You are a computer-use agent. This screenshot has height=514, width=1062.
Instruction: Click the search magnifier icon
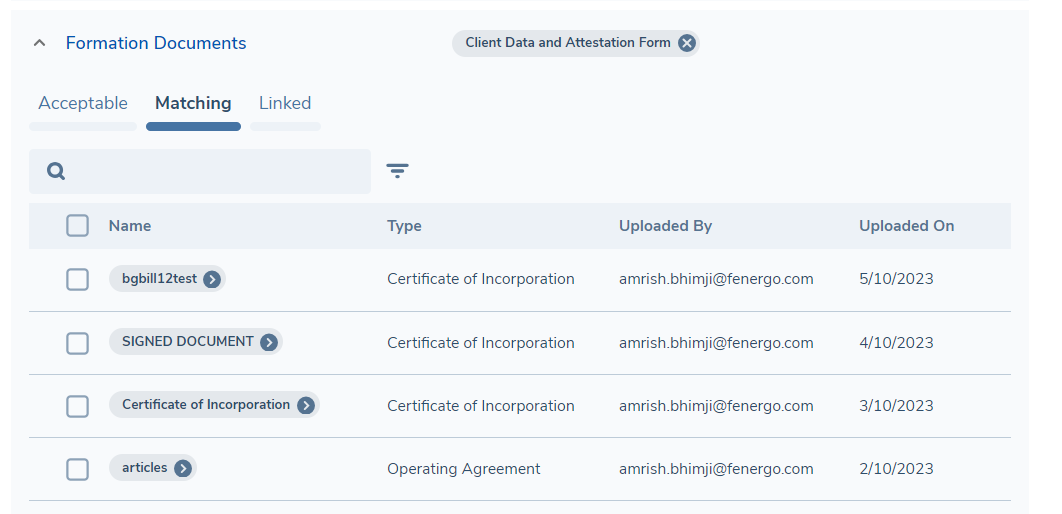click(x=56, y=171)
